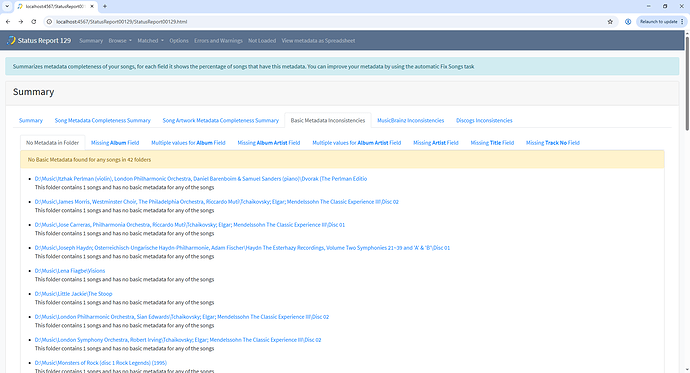Screen dimensions: 690x373
Task: Open the tab search dropdown arrow
Action: tap(7, 6)
